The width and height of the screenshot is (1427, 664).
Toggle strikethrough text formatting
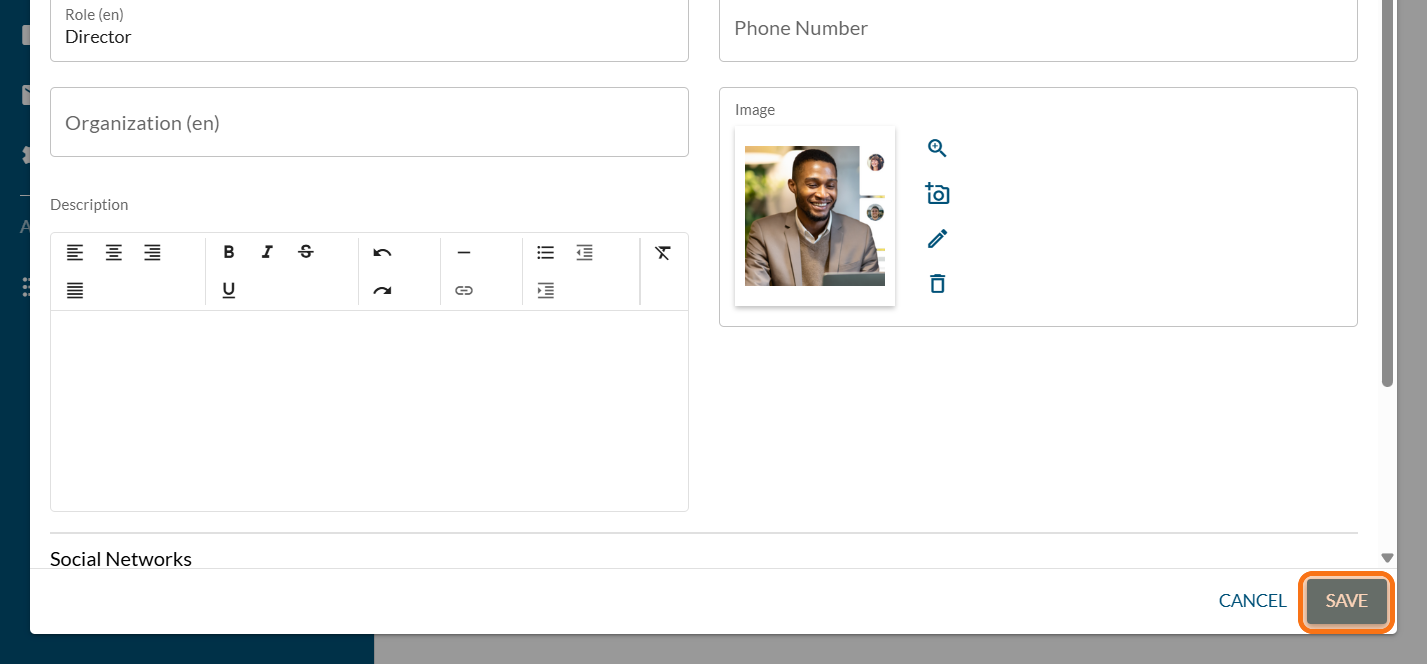click(306, 253)
